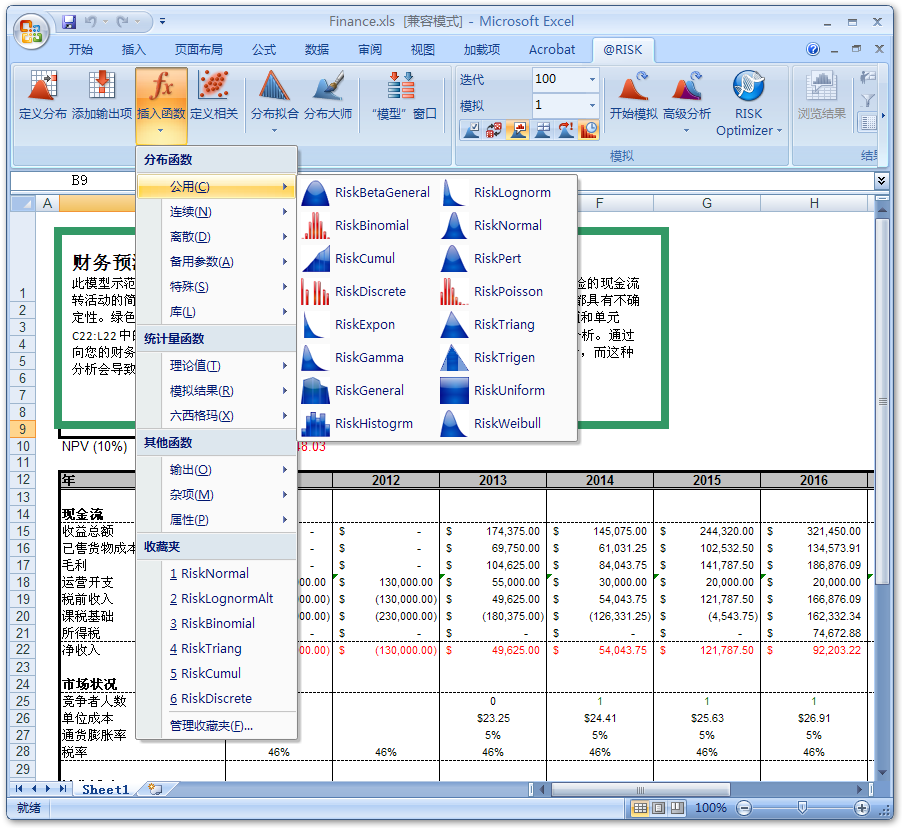
Task: Switch to Page Layout view in status bar
Action: click(659, 808)
